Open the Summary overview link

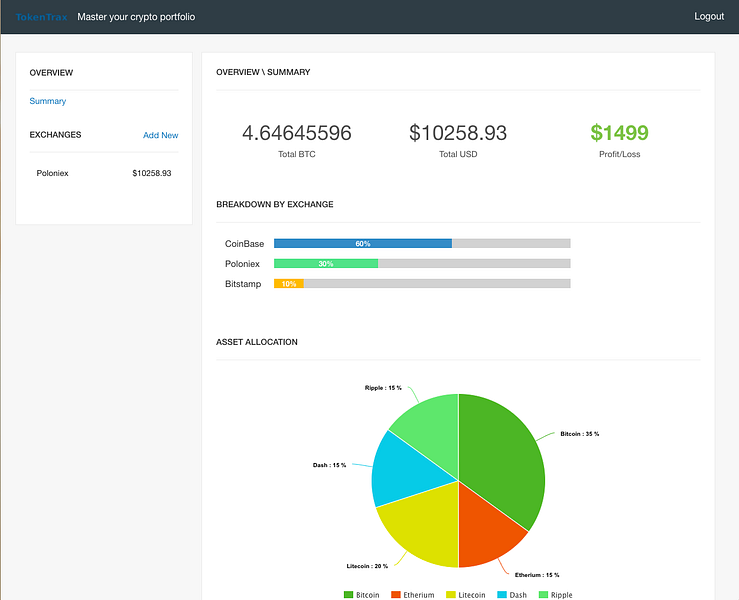(x=48, y=101)
